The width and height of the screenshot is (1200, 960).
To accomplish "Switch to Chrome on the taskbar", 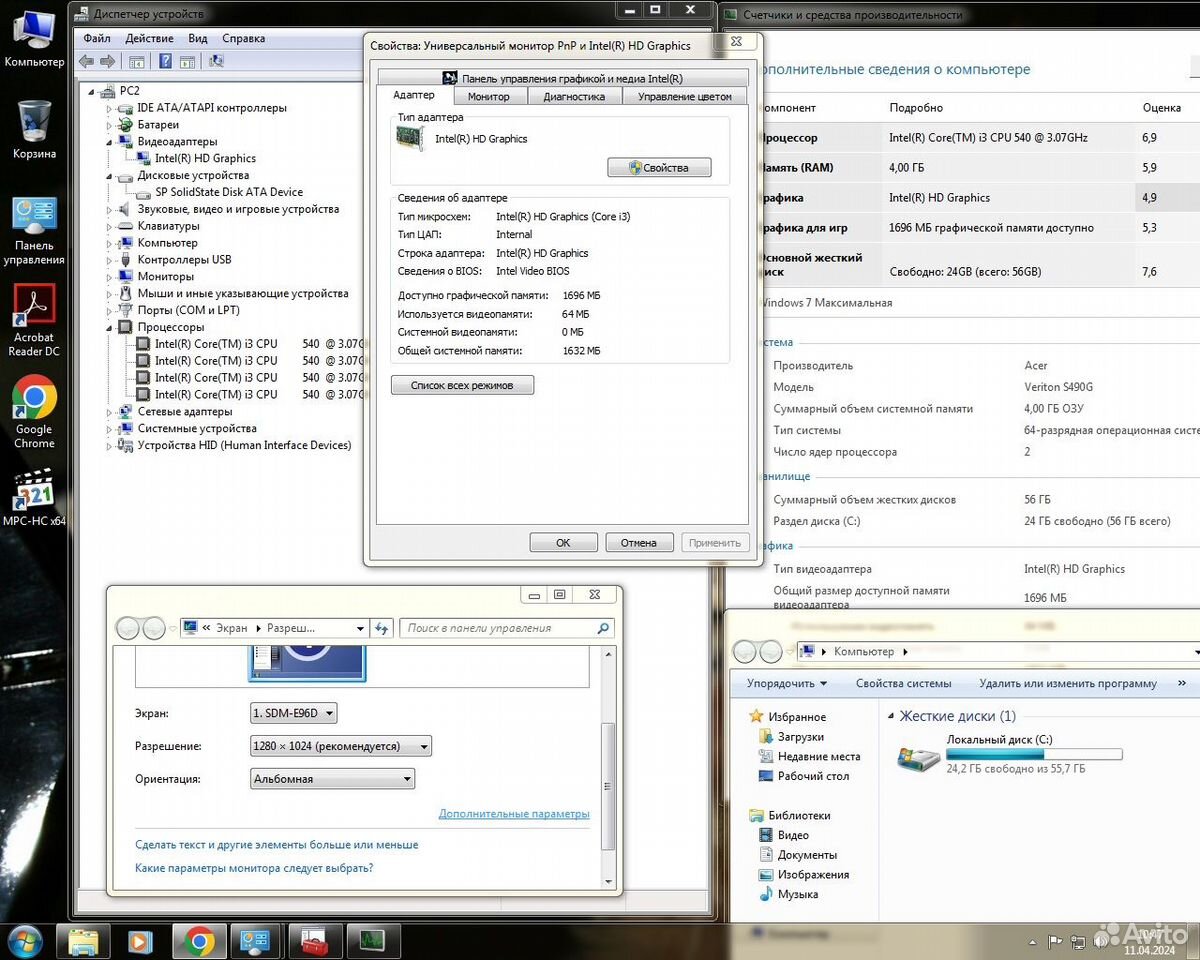I will pyautogui.click(x=199, y=941).
